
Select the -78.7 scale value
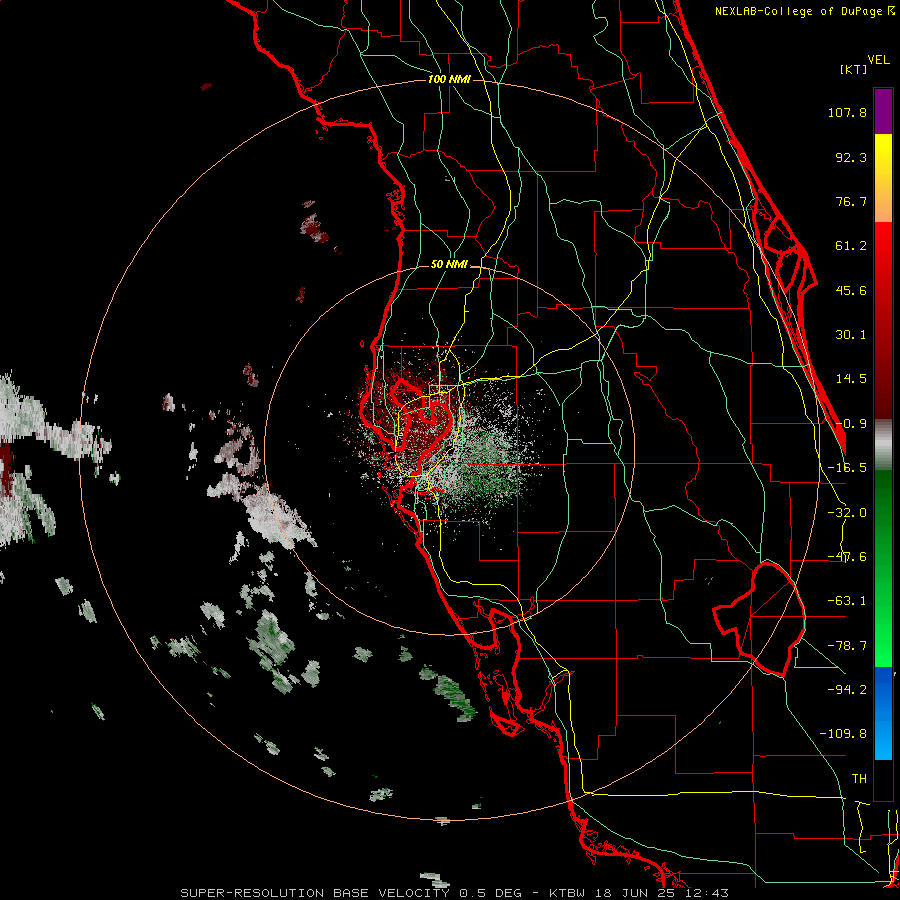tap(847, 646)
